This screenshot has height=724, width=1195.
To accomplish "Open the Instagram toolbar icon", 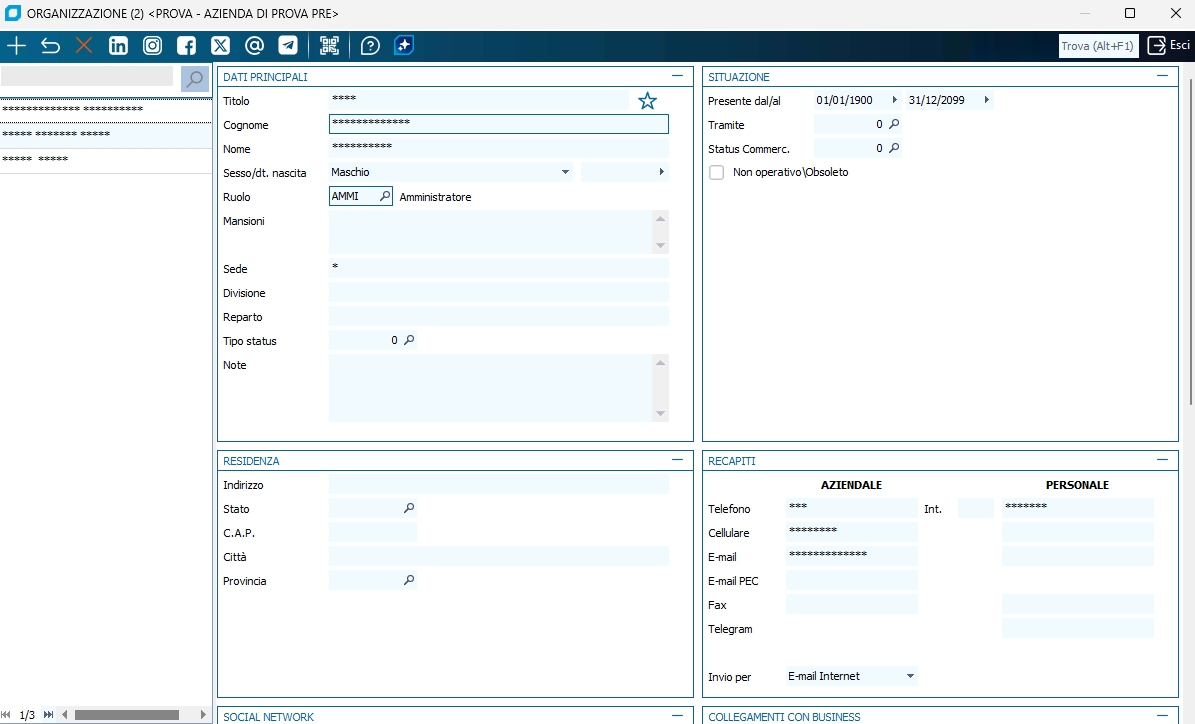I will [152, 46].
